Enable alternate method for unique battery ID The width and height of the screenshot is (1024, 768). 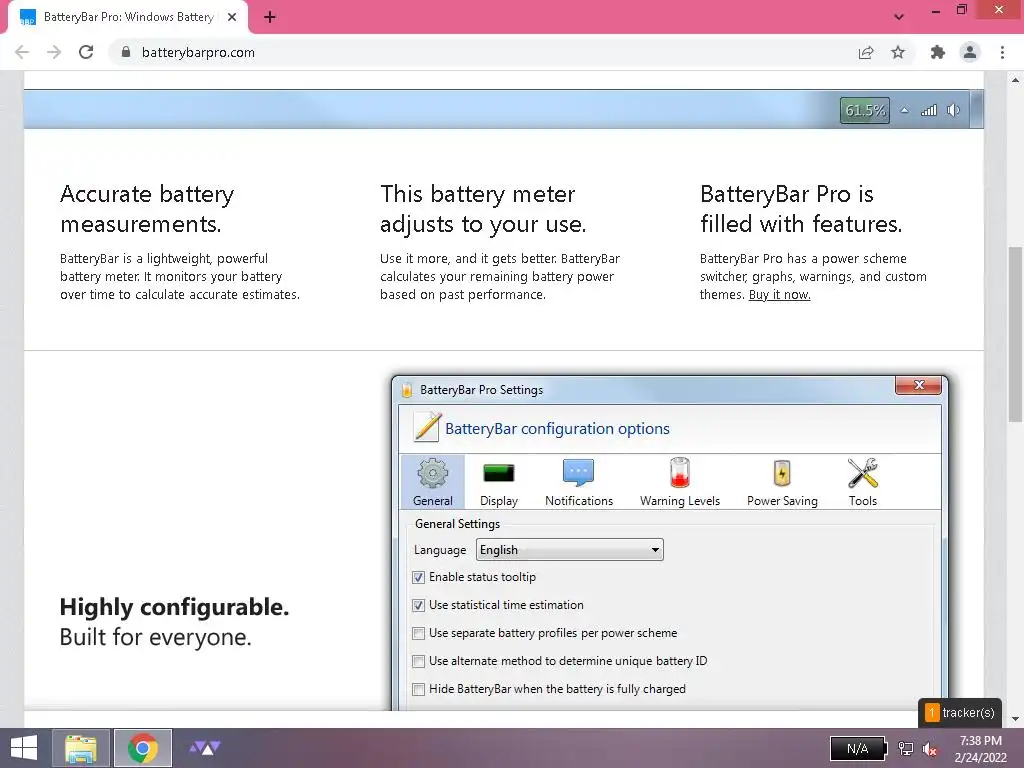419,662
